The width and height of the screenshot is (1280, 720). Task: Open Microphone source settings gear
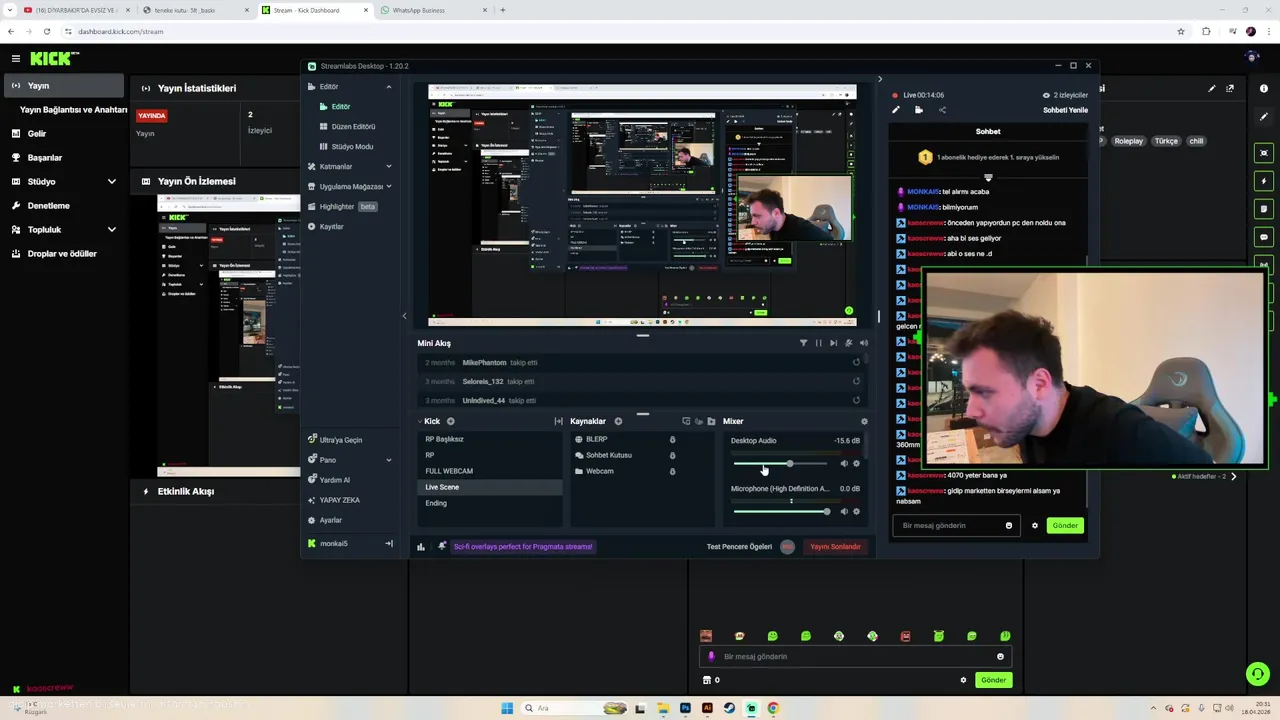click(856, 512)
